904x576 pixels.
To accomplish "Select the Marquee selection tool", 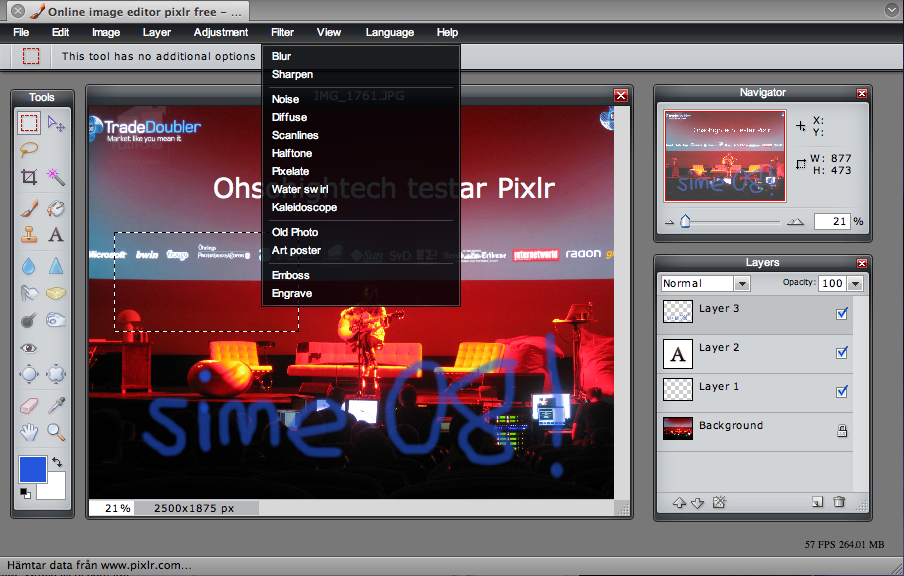I will [29, 123].
